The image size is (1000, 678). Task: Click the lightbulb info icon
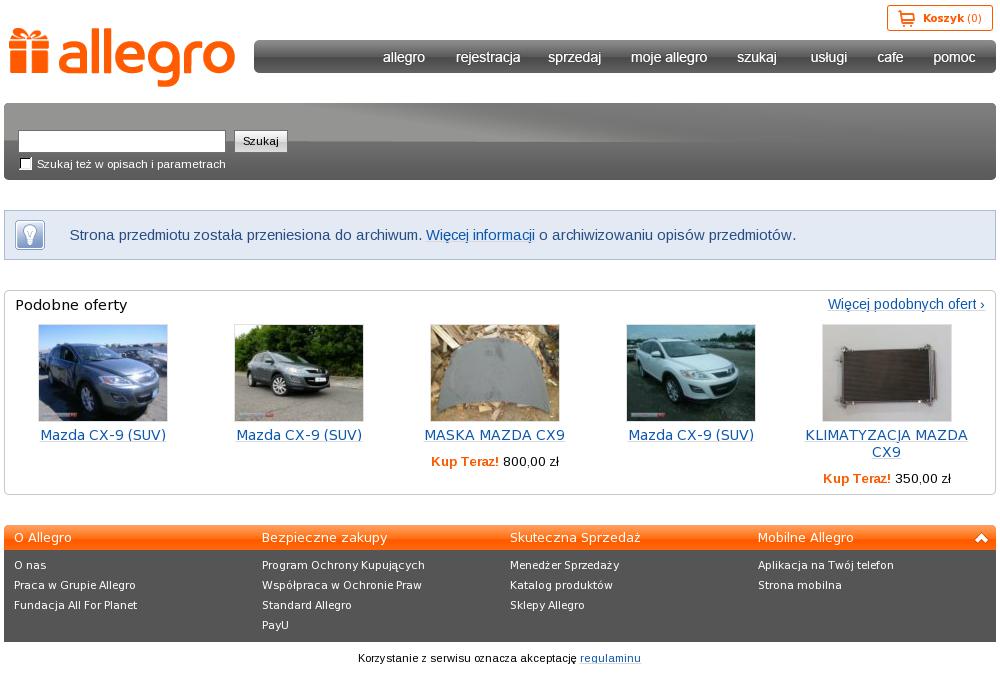30,235
